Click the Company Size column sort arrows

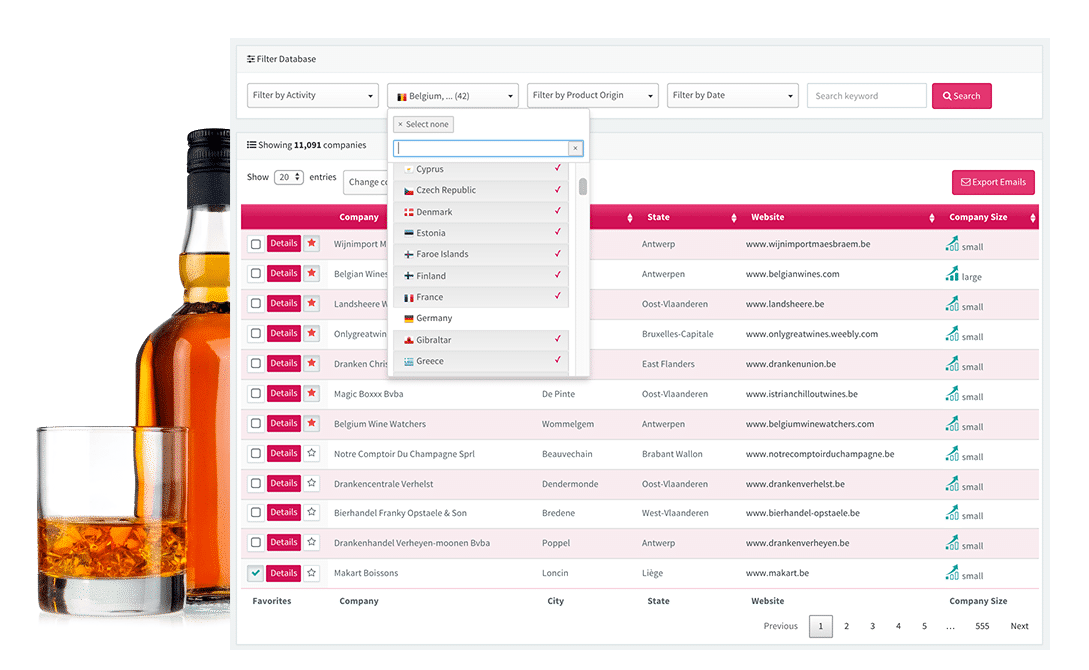click(x=1033, y=218)
